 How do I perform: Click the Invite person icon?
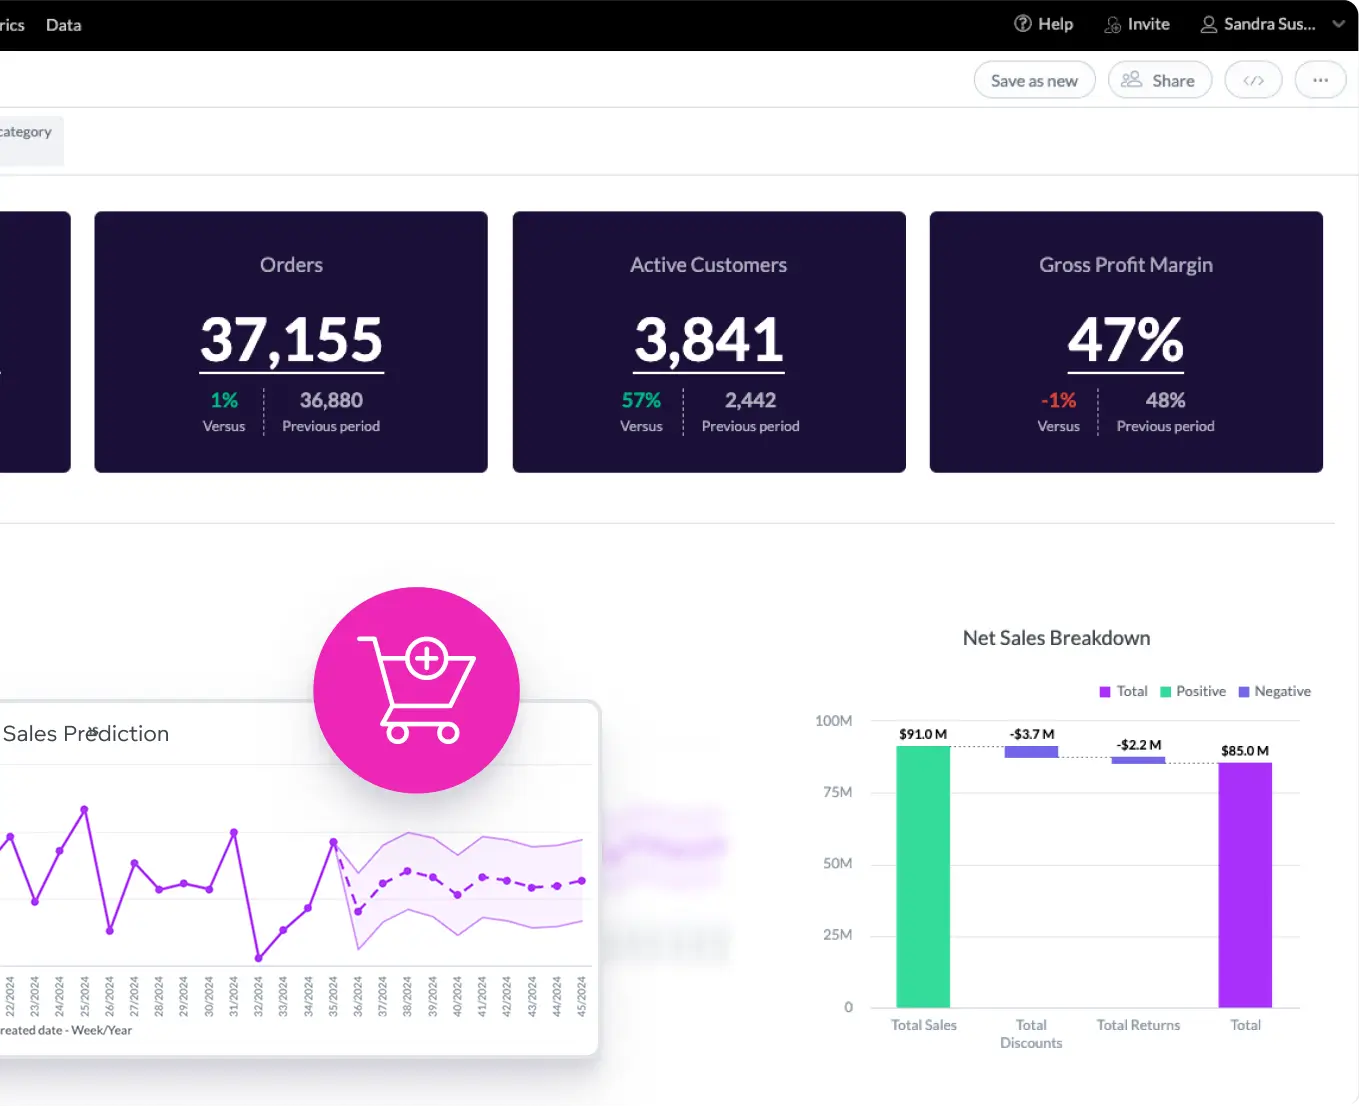click(1112, 25)
